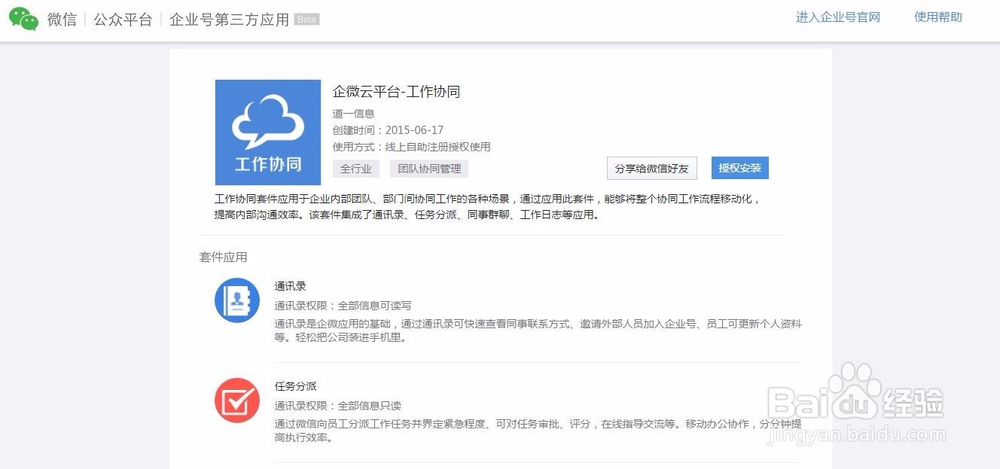The height and width of the screenshot is (469, 1000).
Task: Click the provider name 道一信息
Action: click(x=353, y=114)
